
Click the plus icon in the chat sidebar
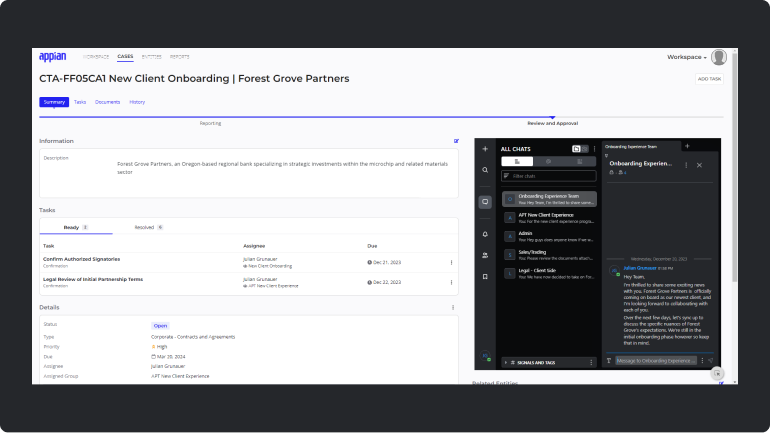(x=485, y=148)
